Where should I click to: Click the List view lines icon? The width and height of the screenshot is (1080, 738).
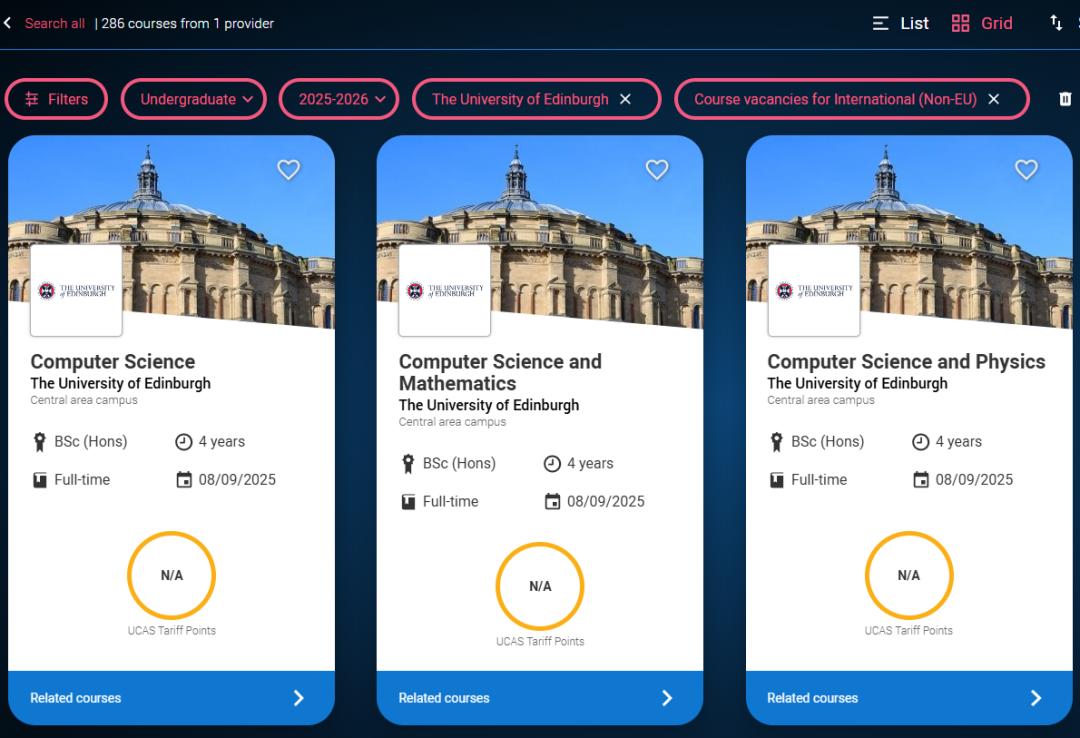click(880, 23)
